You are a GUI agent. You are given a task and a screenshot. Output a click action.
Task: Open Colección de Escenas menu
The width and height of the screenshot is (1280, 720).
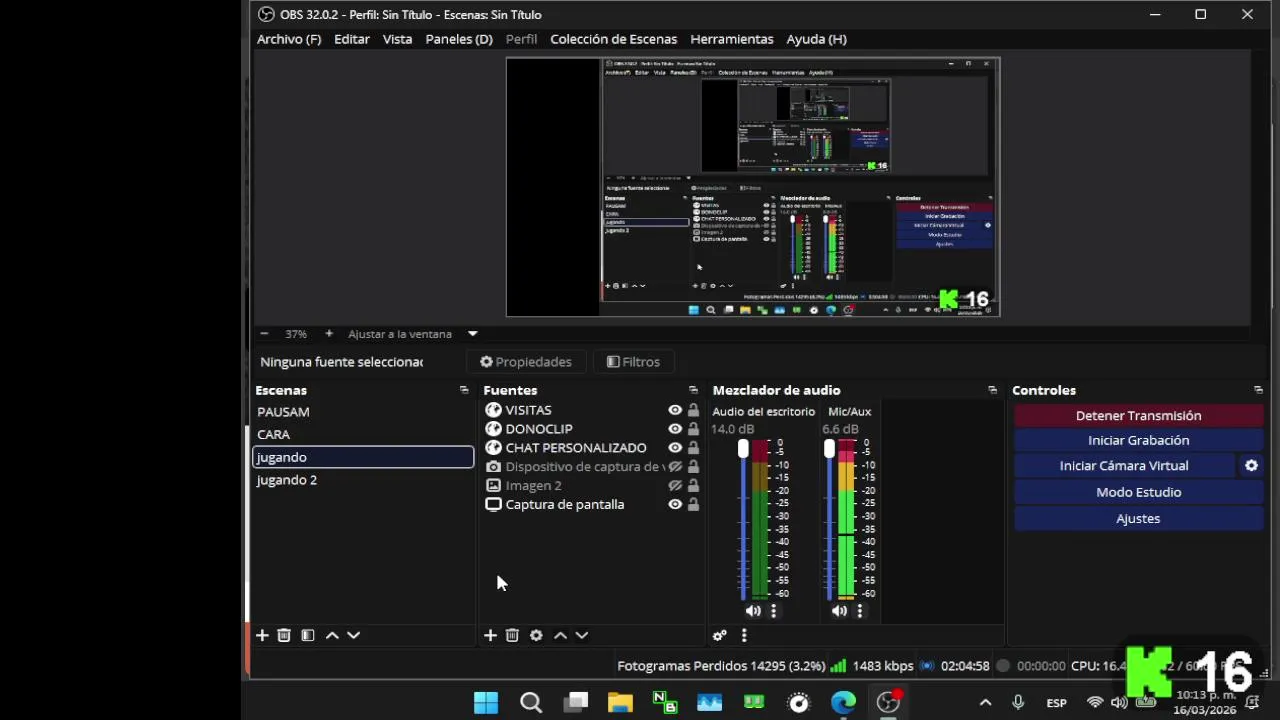(x=614, y=39)
